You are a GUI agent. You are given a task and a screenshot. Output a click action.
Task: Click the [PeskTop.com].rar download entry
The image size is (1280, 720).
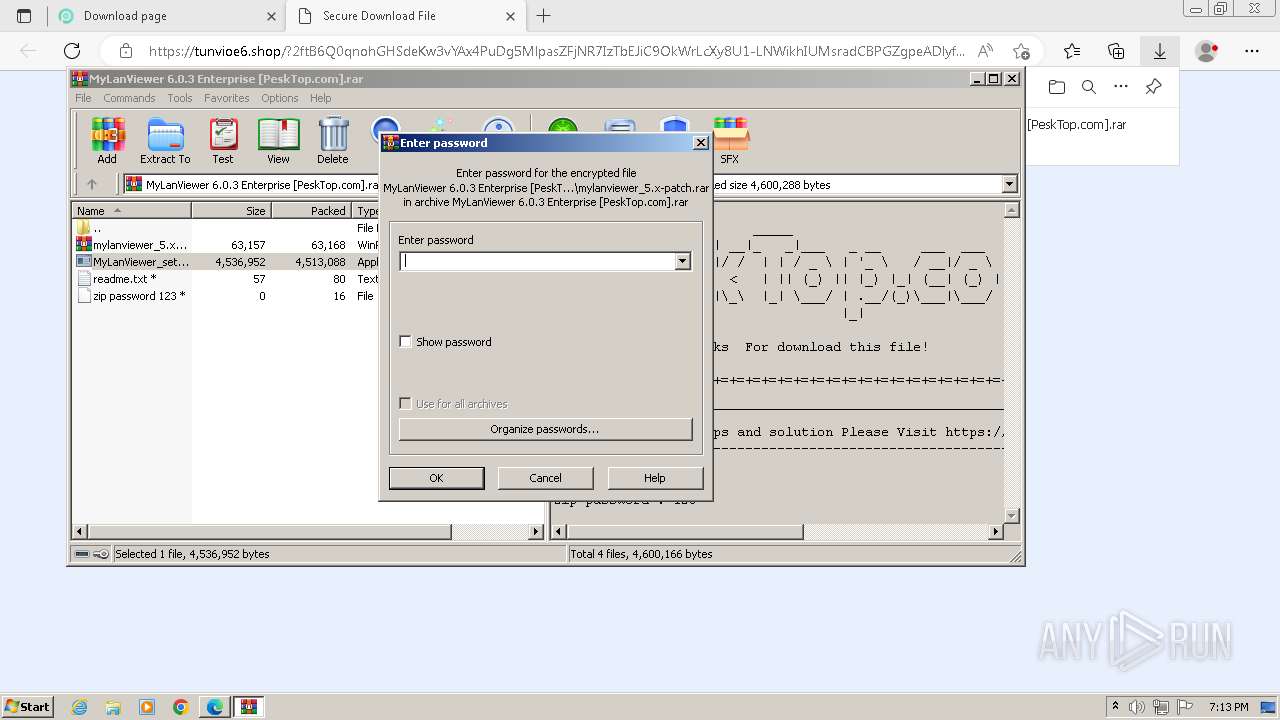click(x=1076, y=125)
